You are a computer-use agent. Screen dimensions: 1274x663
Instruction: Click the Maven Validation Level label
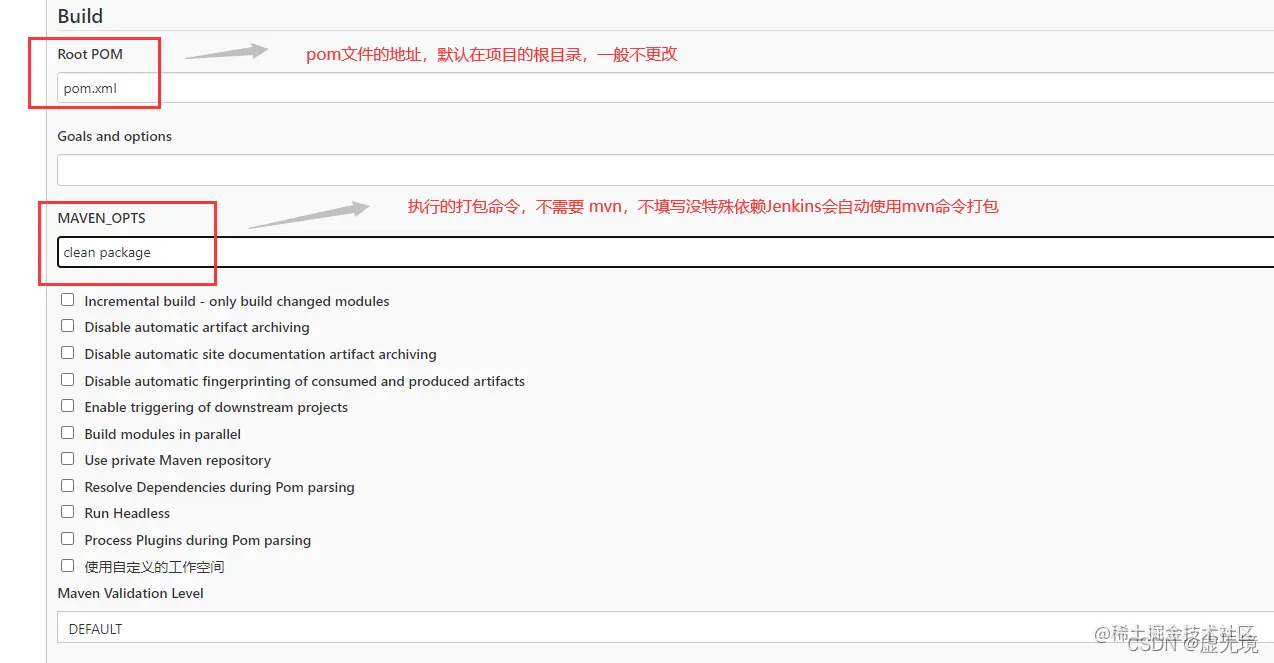point(130,593)
